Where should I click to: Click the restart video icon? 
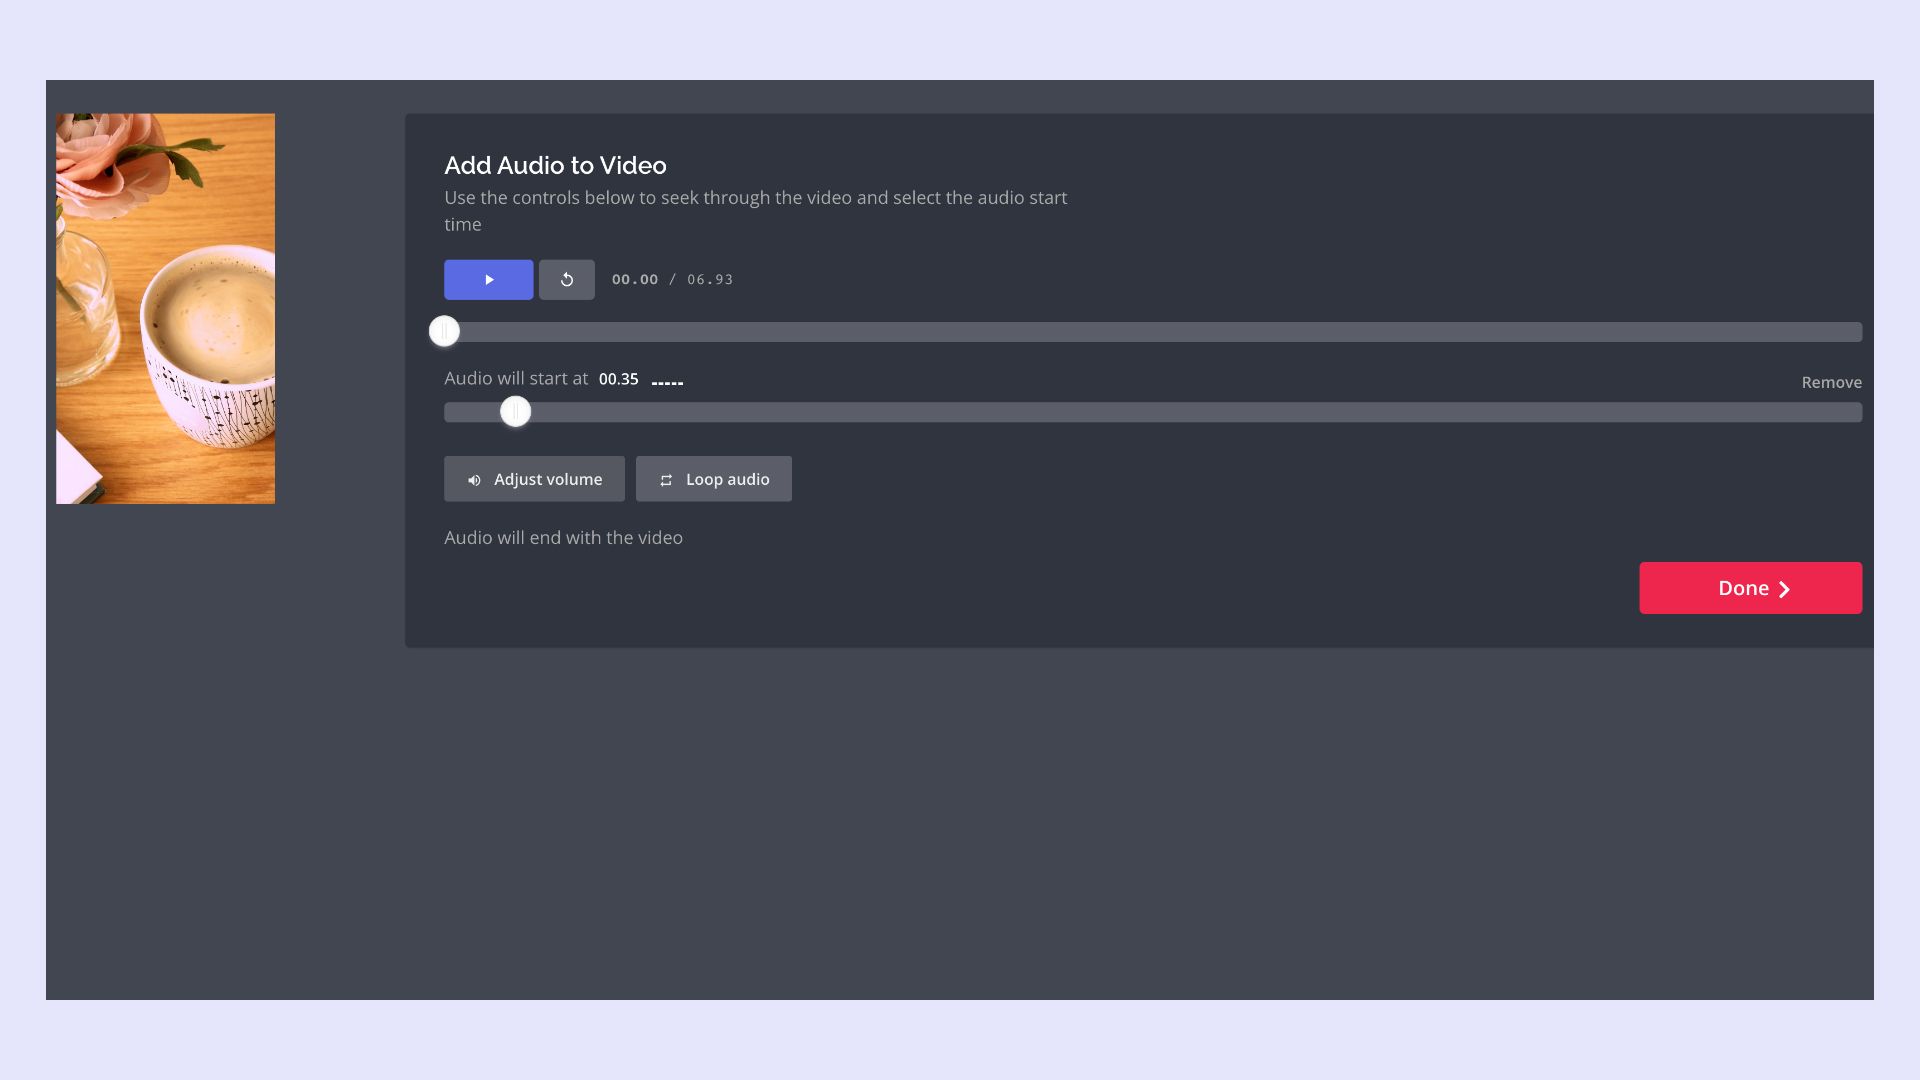point(566,280)
